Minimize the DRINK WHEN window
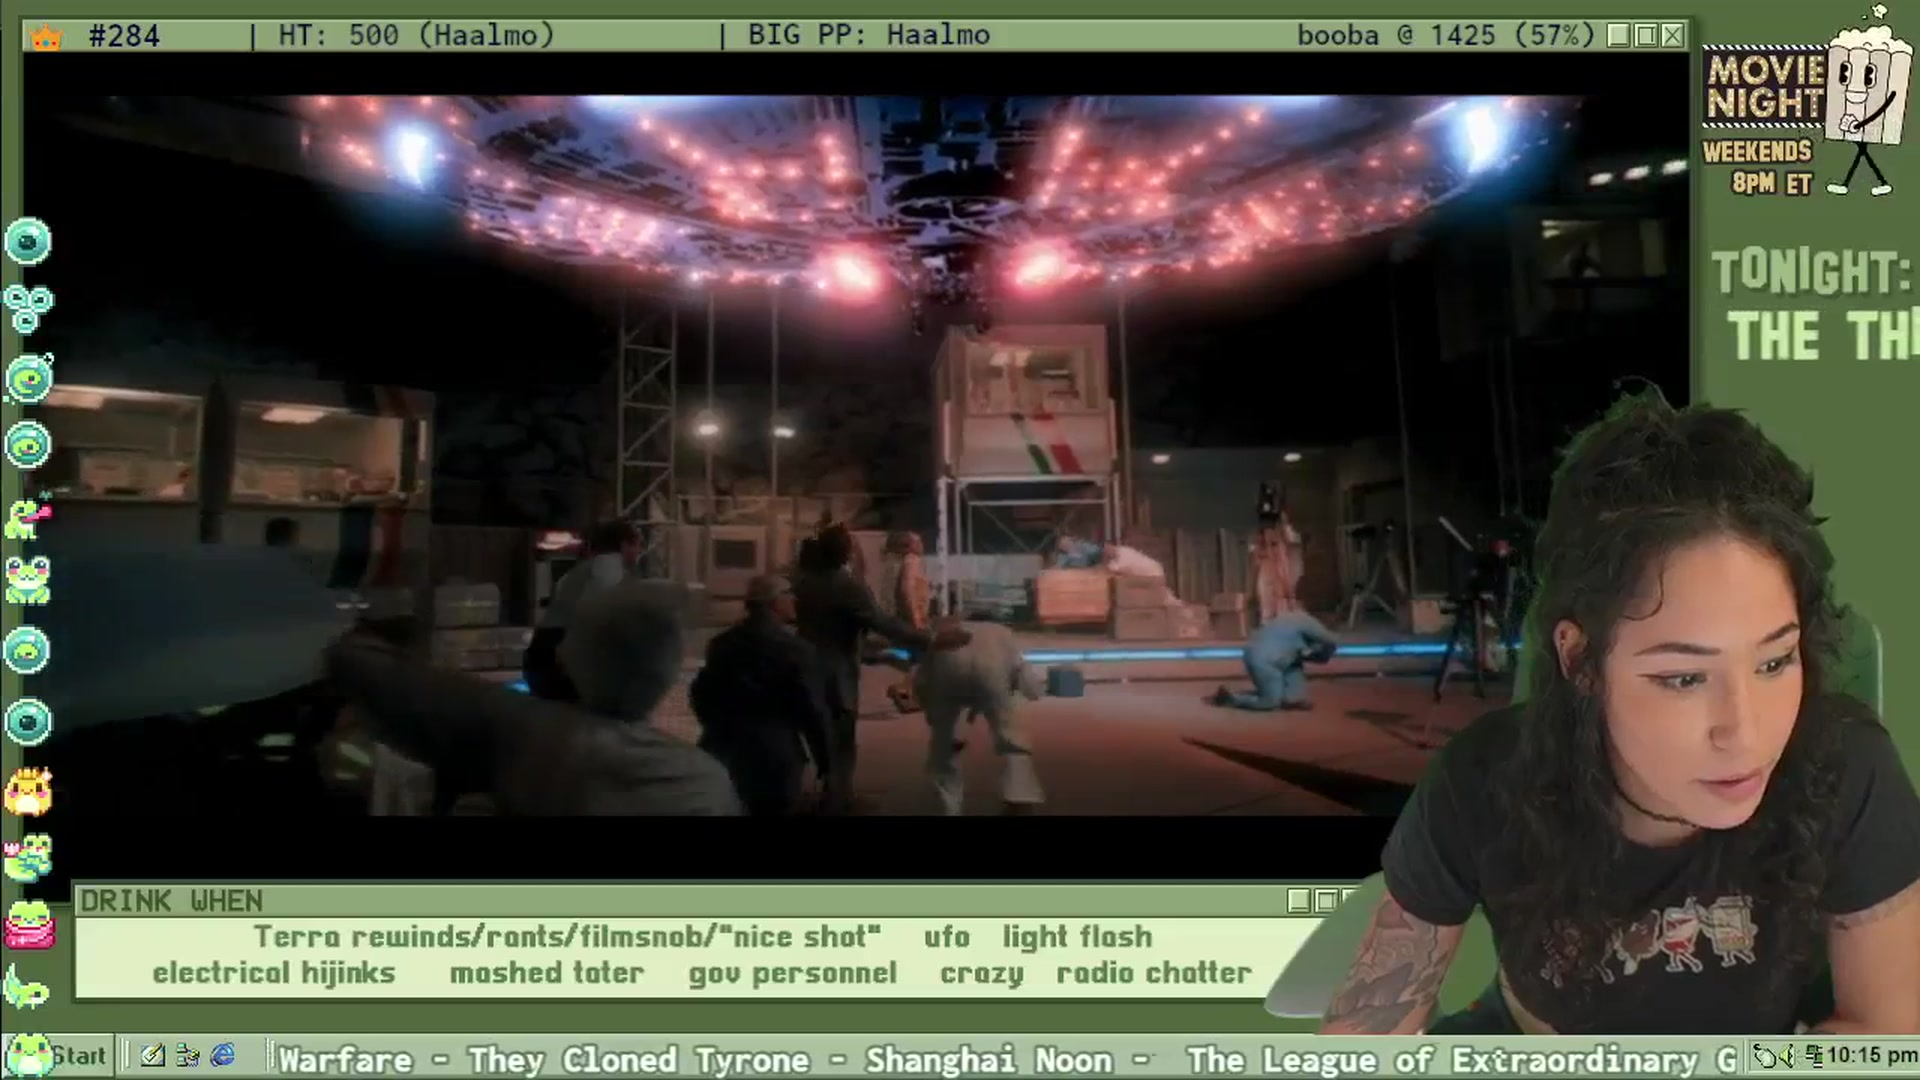 click(x=1299, y=901)
